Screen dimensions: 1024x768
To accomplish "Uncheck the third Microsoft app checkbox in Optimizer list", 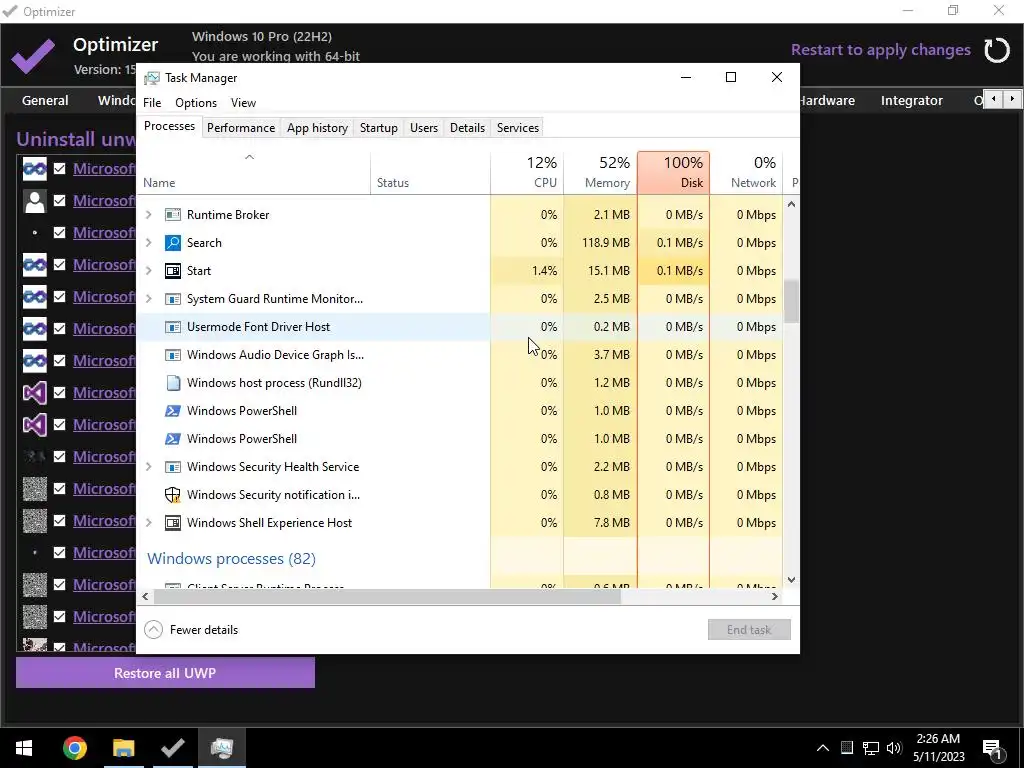I will coord(59,232).
